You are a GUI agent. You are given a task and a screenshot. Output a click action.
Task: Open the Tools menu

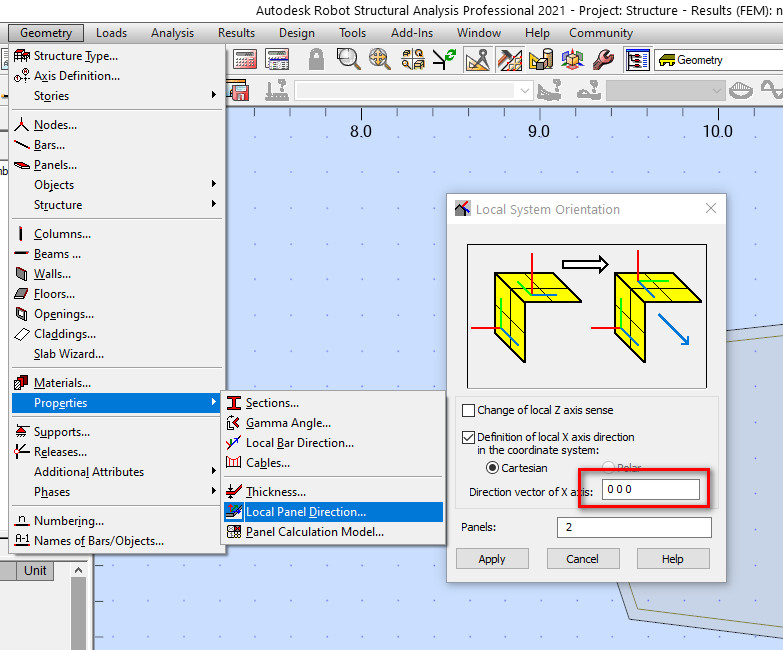point(353,33)
